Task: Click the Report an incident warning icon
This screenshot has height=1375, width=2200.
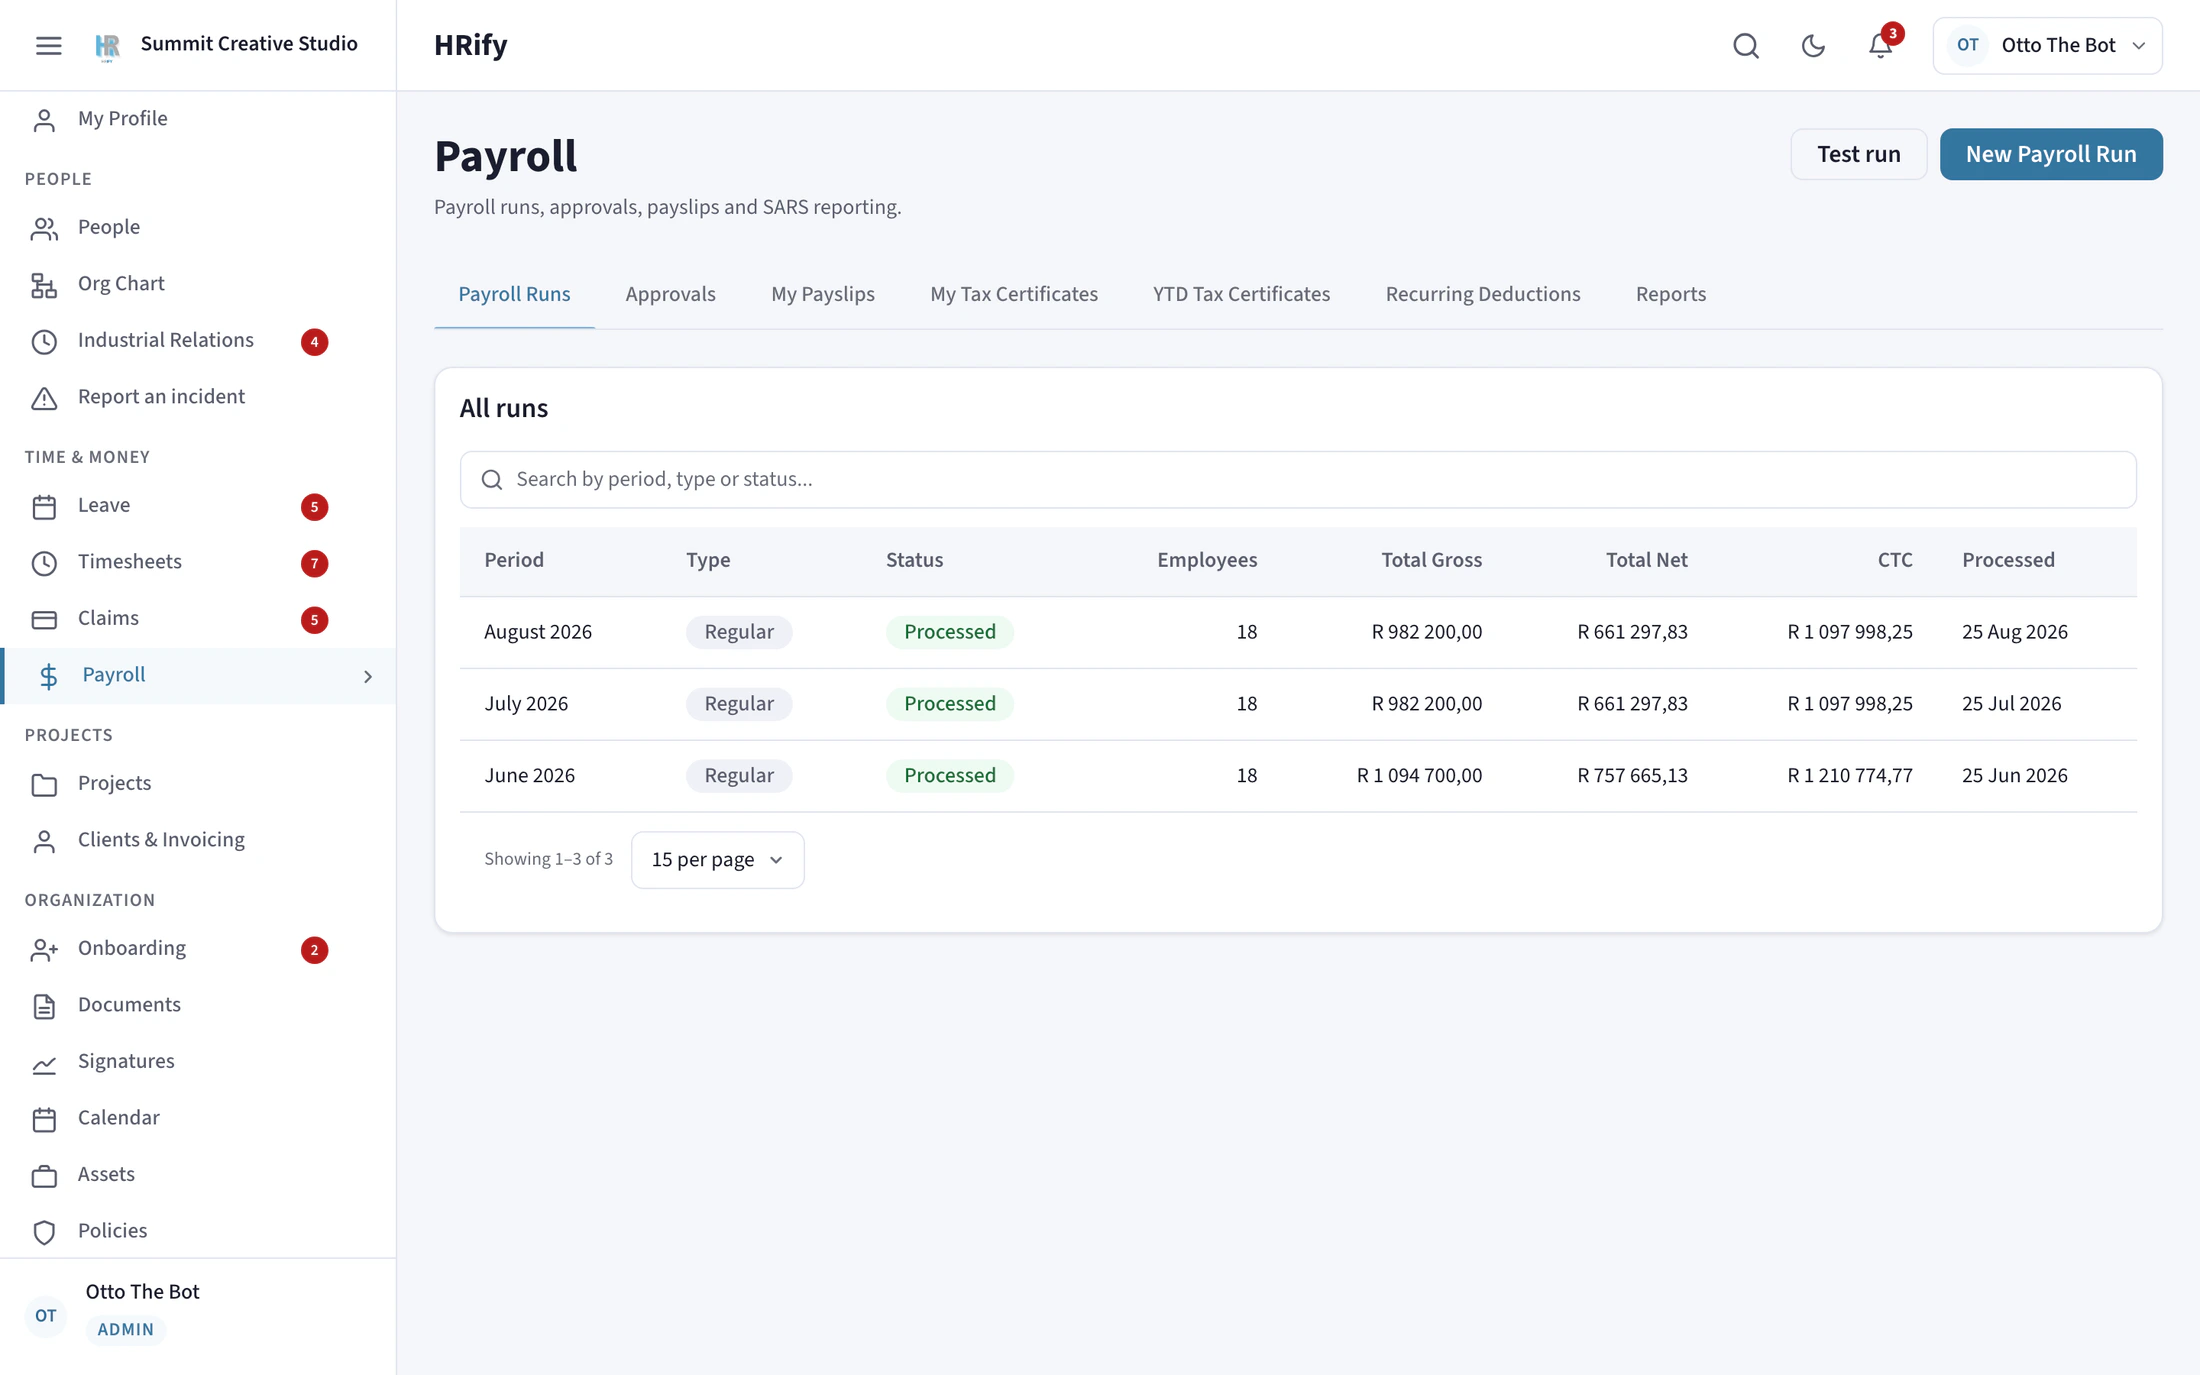Action: (44, 397)
